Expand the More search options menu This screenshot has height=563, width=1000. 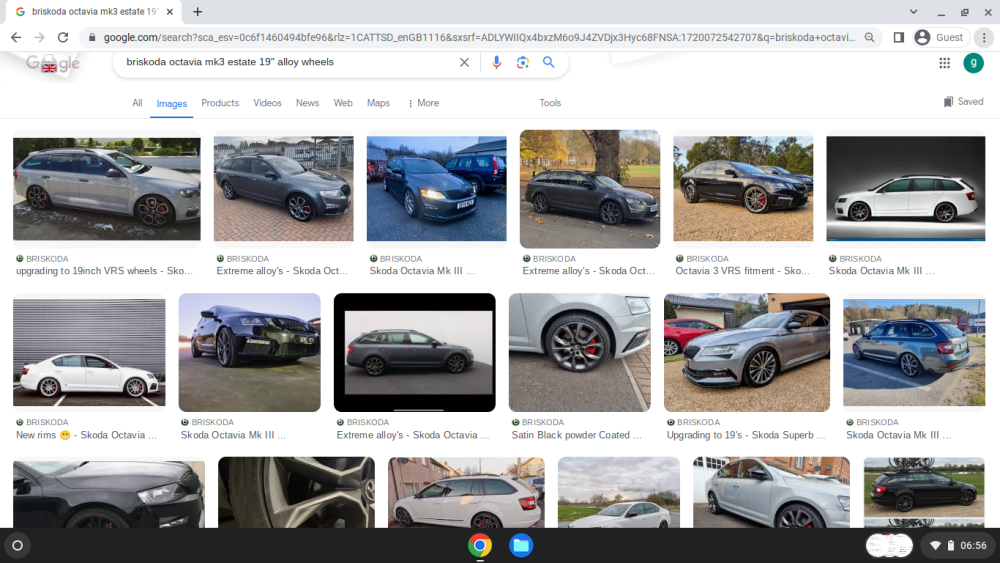tap(423, 103)
